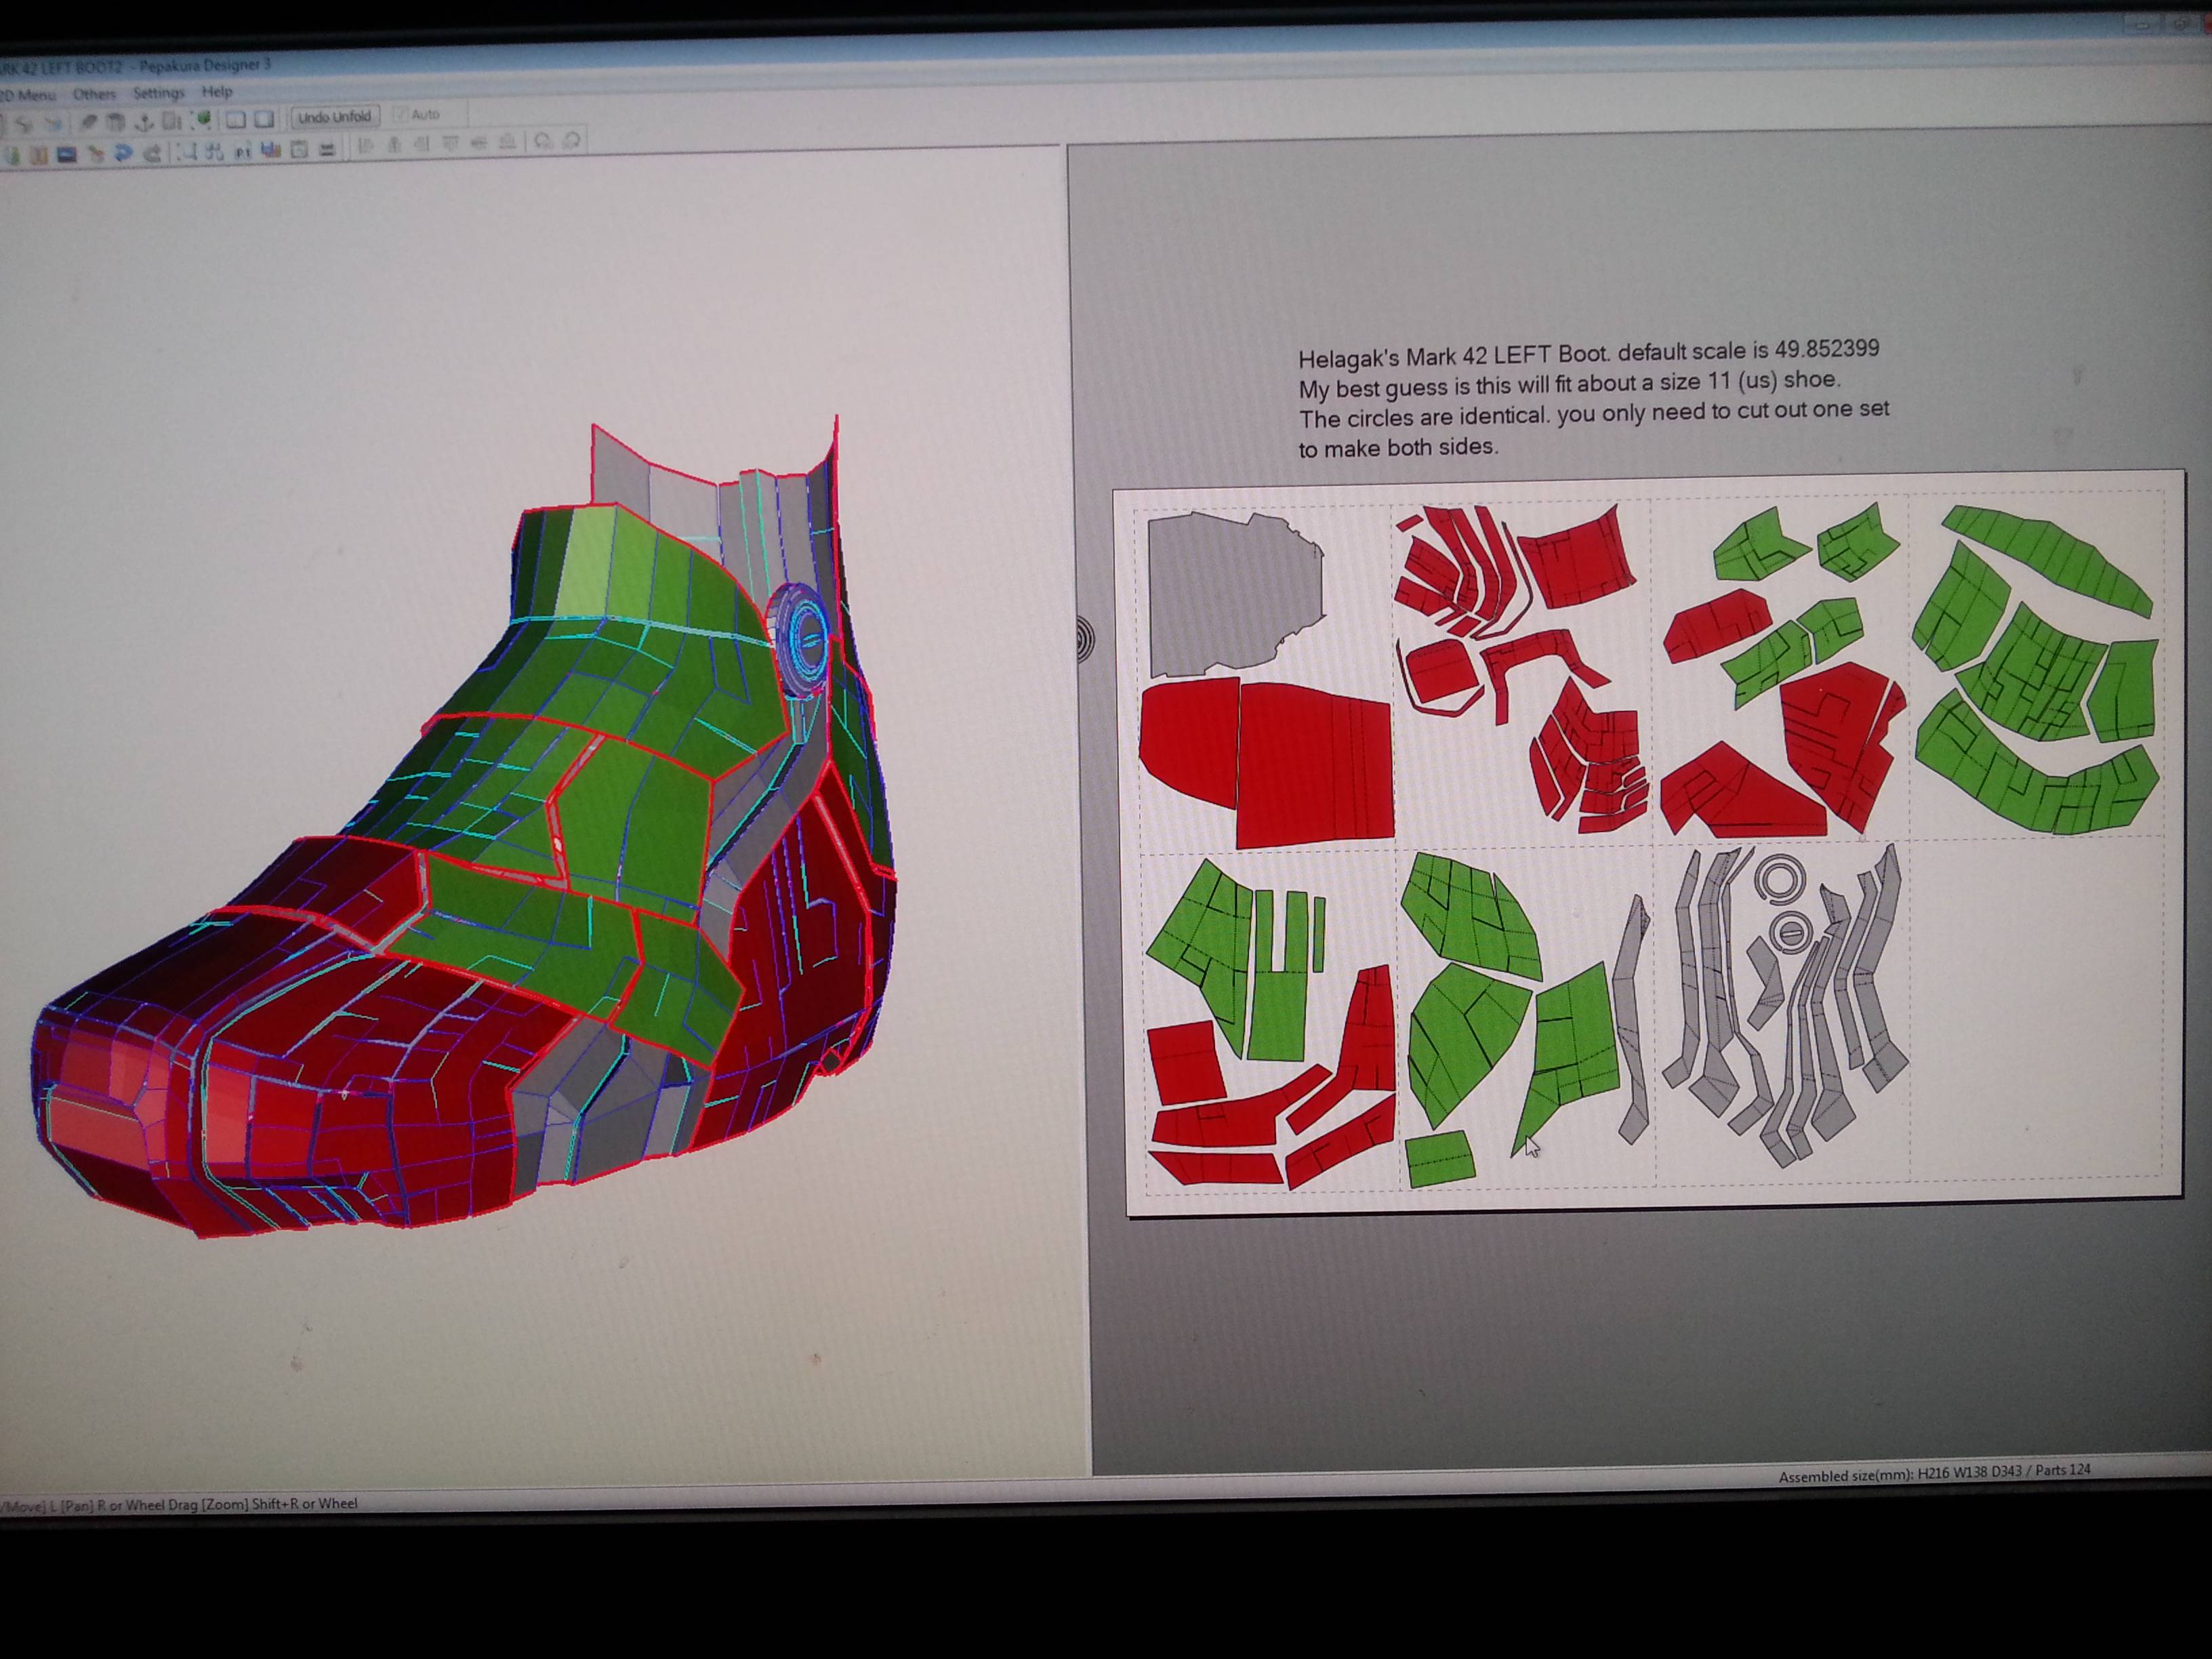Click the clipboard-style icon in second row
The height and width of the screenshot is (1659, 2212).
click(299, 150)
